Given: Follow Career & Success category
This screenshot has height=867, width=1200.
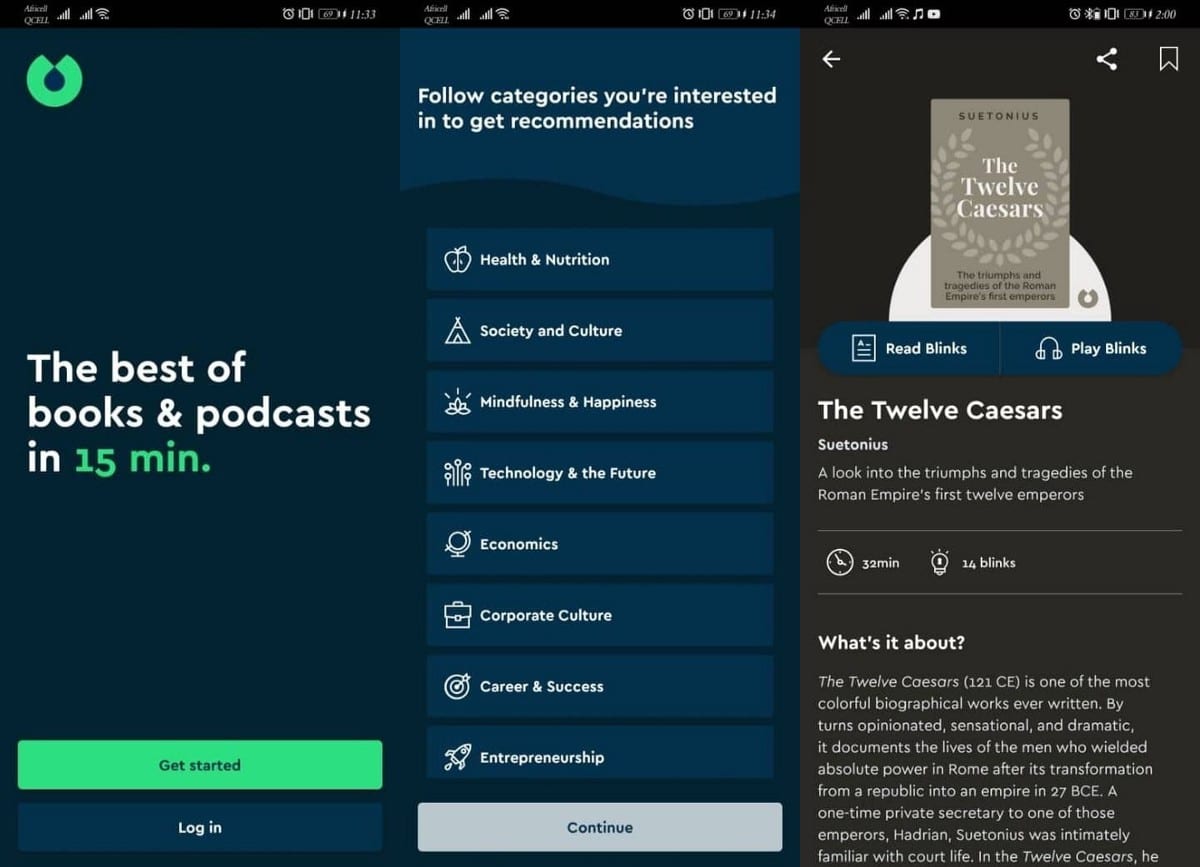Looking at the screenshot, I should click(x=599, y=686).
